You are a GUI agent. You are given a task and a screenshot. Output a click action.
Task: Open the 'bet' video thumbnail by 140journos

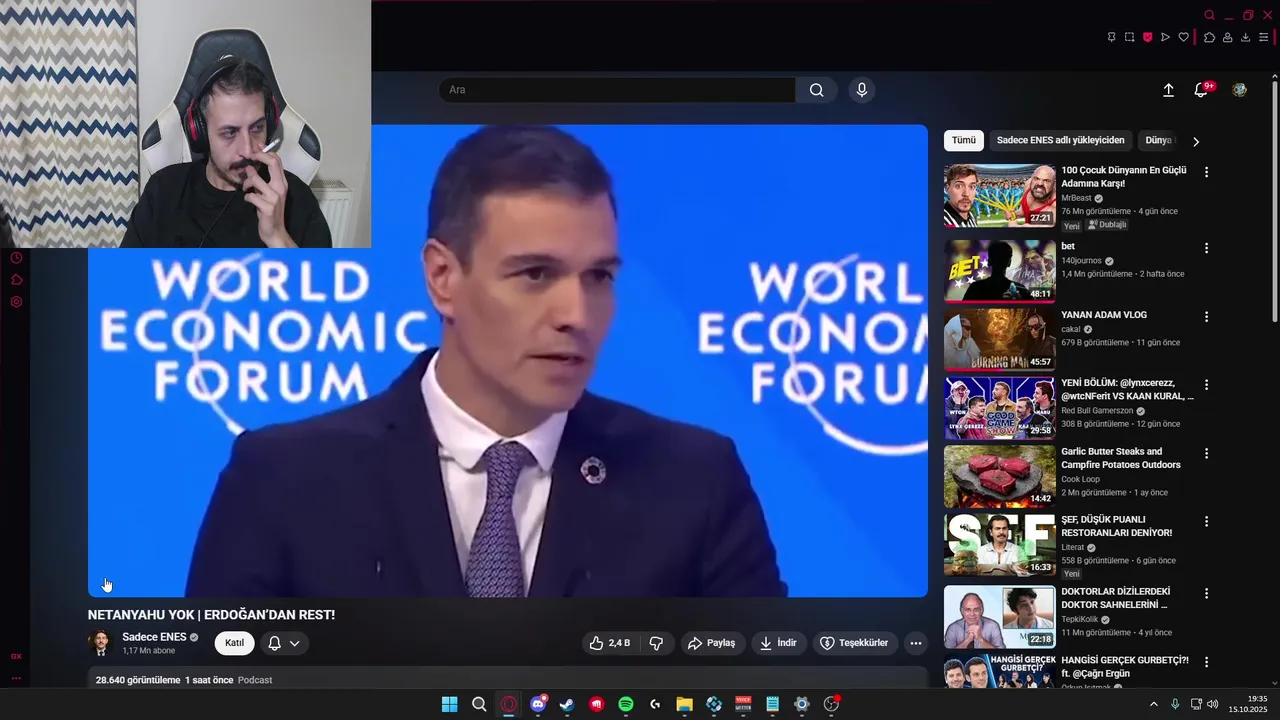[999, 271]
